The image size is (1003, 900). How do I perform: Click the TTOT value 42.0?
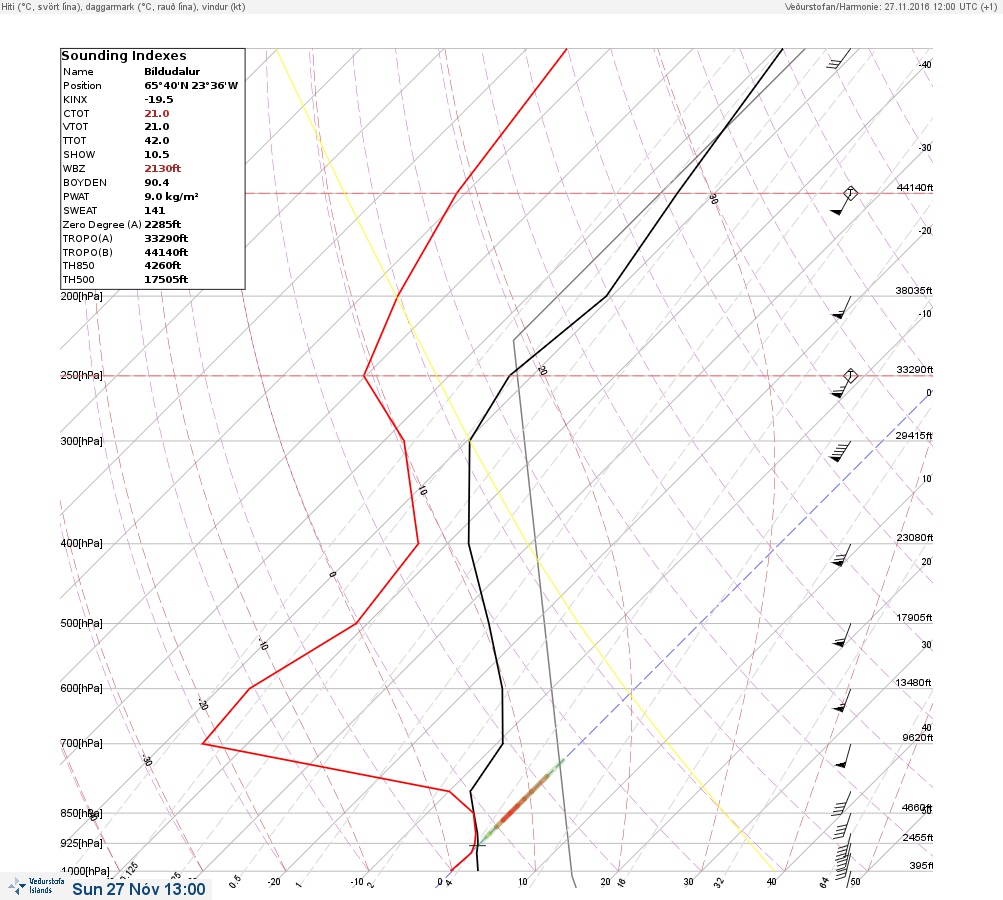[x=157, y=141]
